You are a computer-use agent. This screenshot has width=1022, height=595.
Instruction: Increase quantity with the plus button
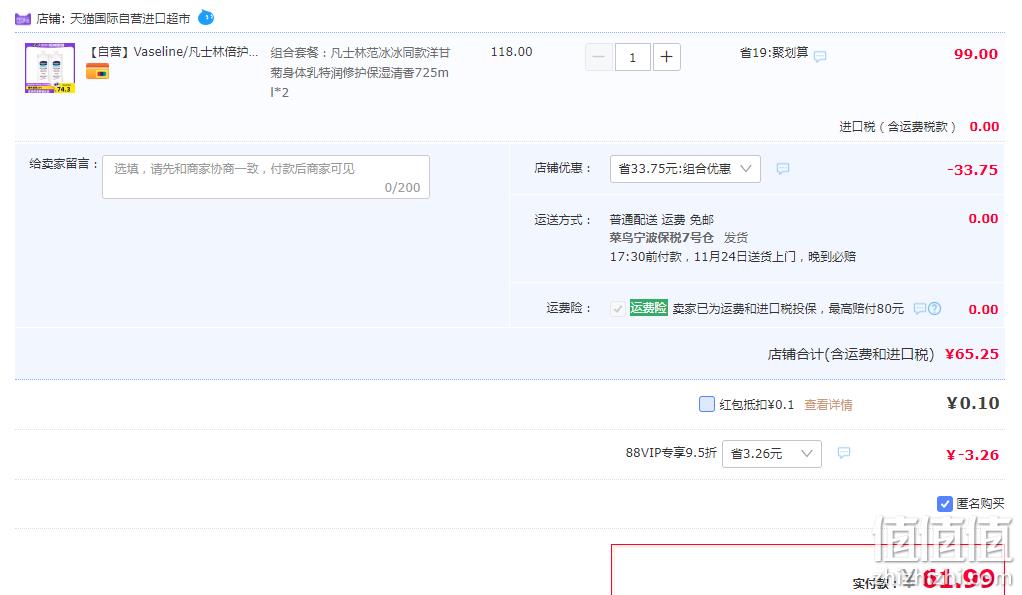coord(666,57)
